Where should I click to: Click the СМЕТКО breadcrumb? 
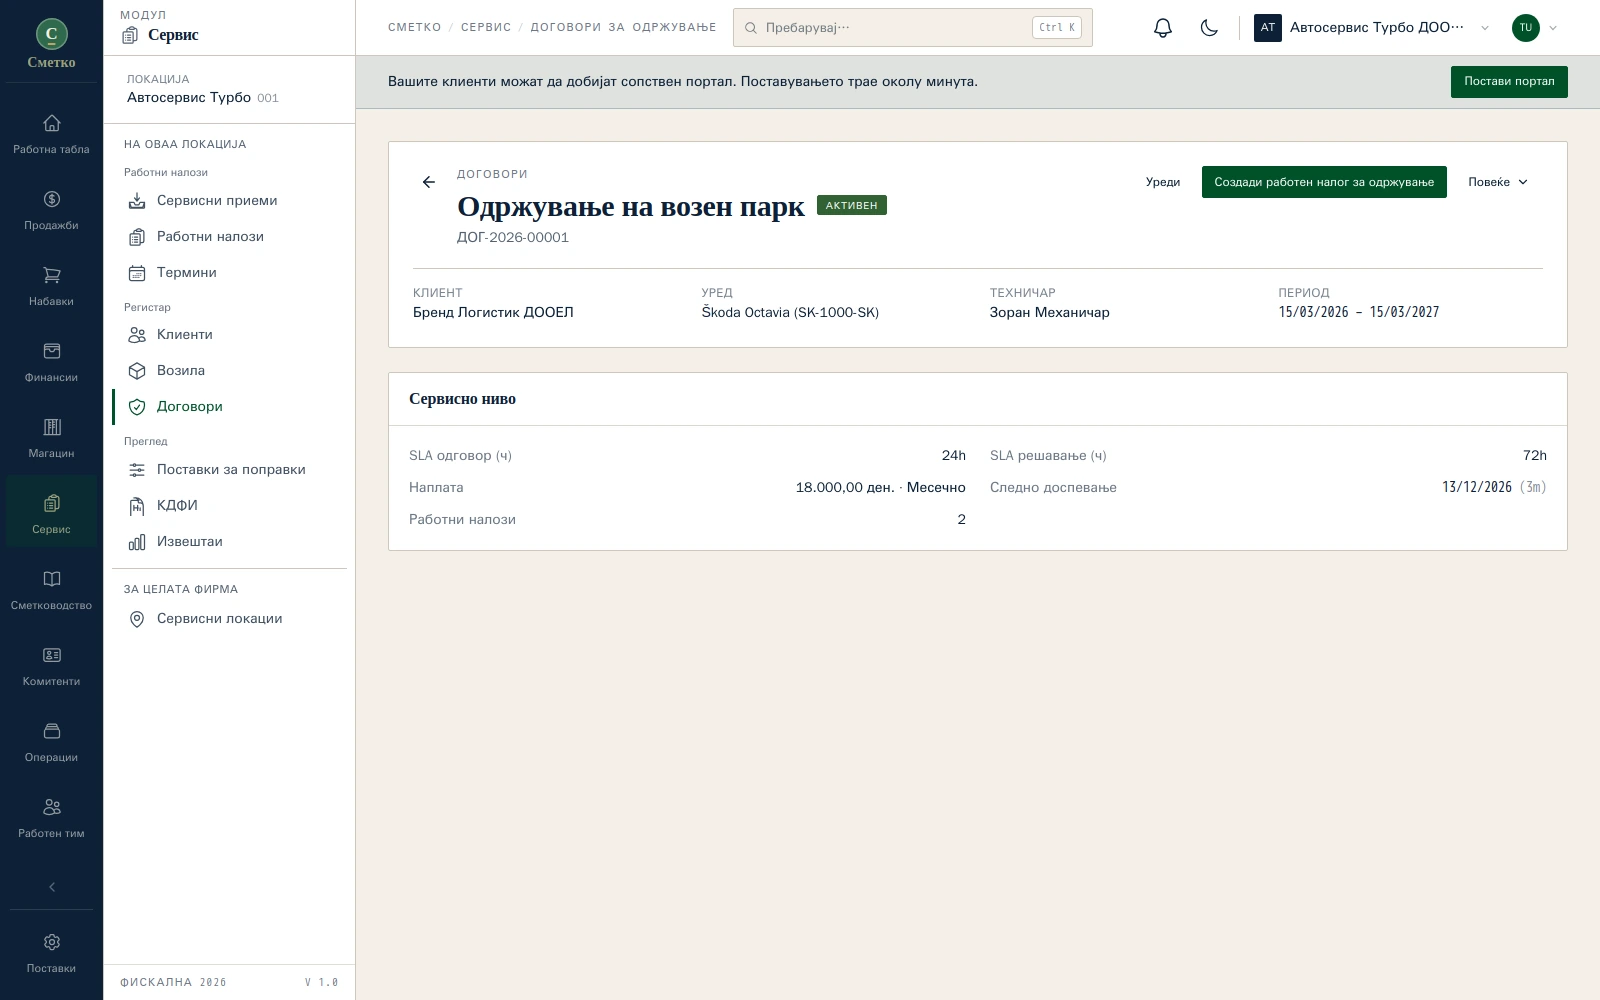pyautogui.click(x=415, y=27)
